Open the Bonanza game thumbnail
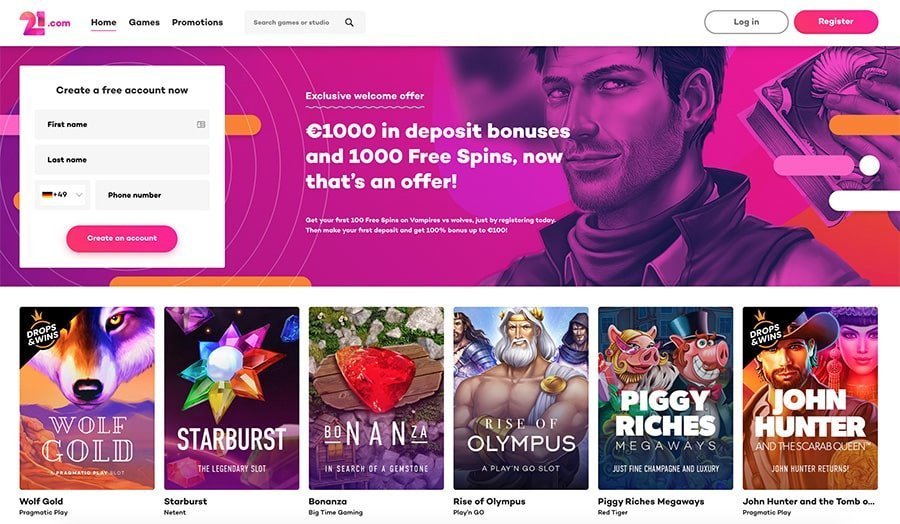This screenshot has width=900, height=524. coord(376,398)
